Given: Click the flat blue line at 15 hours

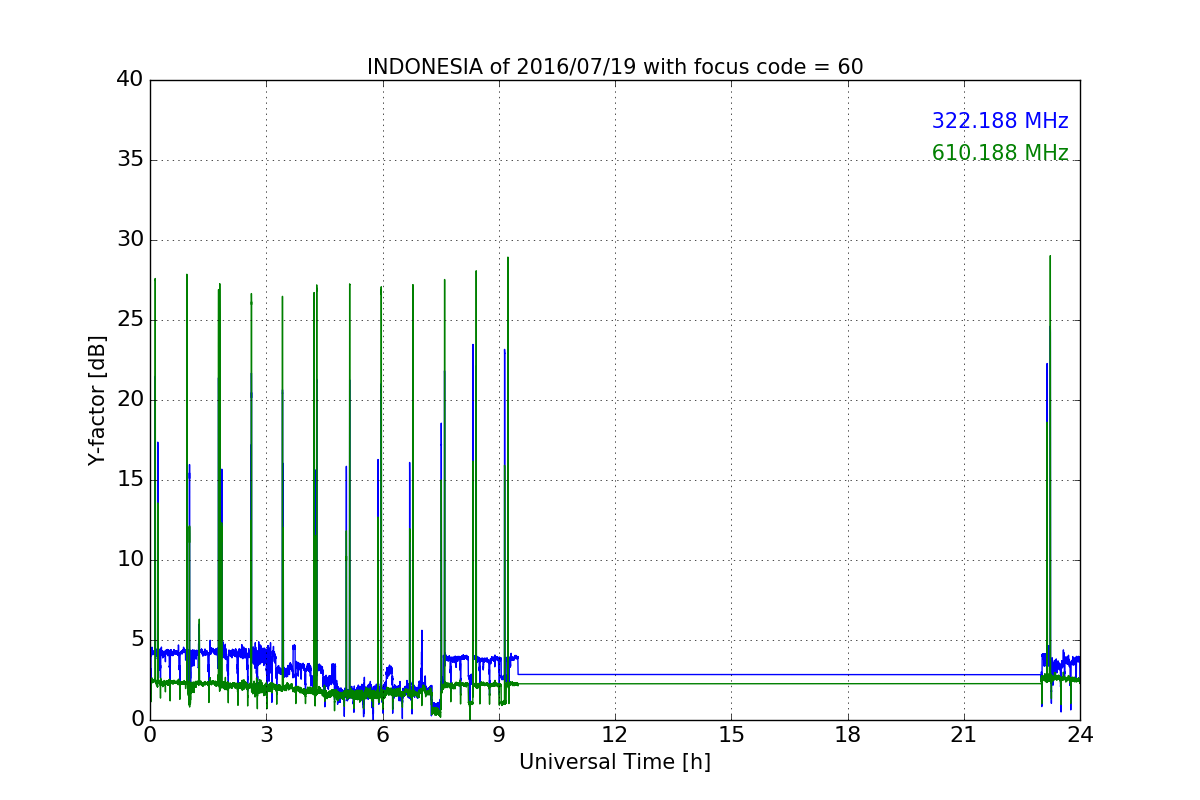Looking at the screenshot, I should (731, 674).
